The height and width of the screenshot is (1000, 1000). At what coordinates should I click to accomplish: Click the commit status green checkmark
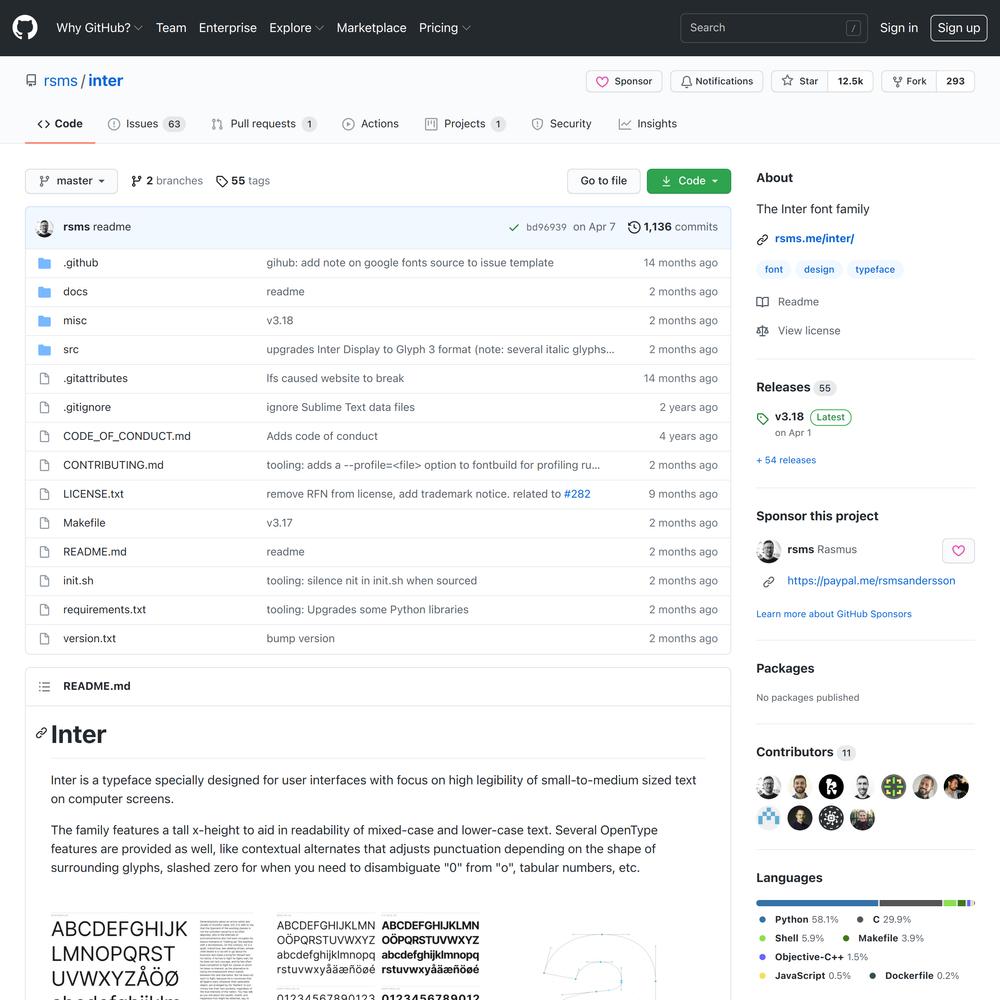pyautogui.click(x=513, y=227)
